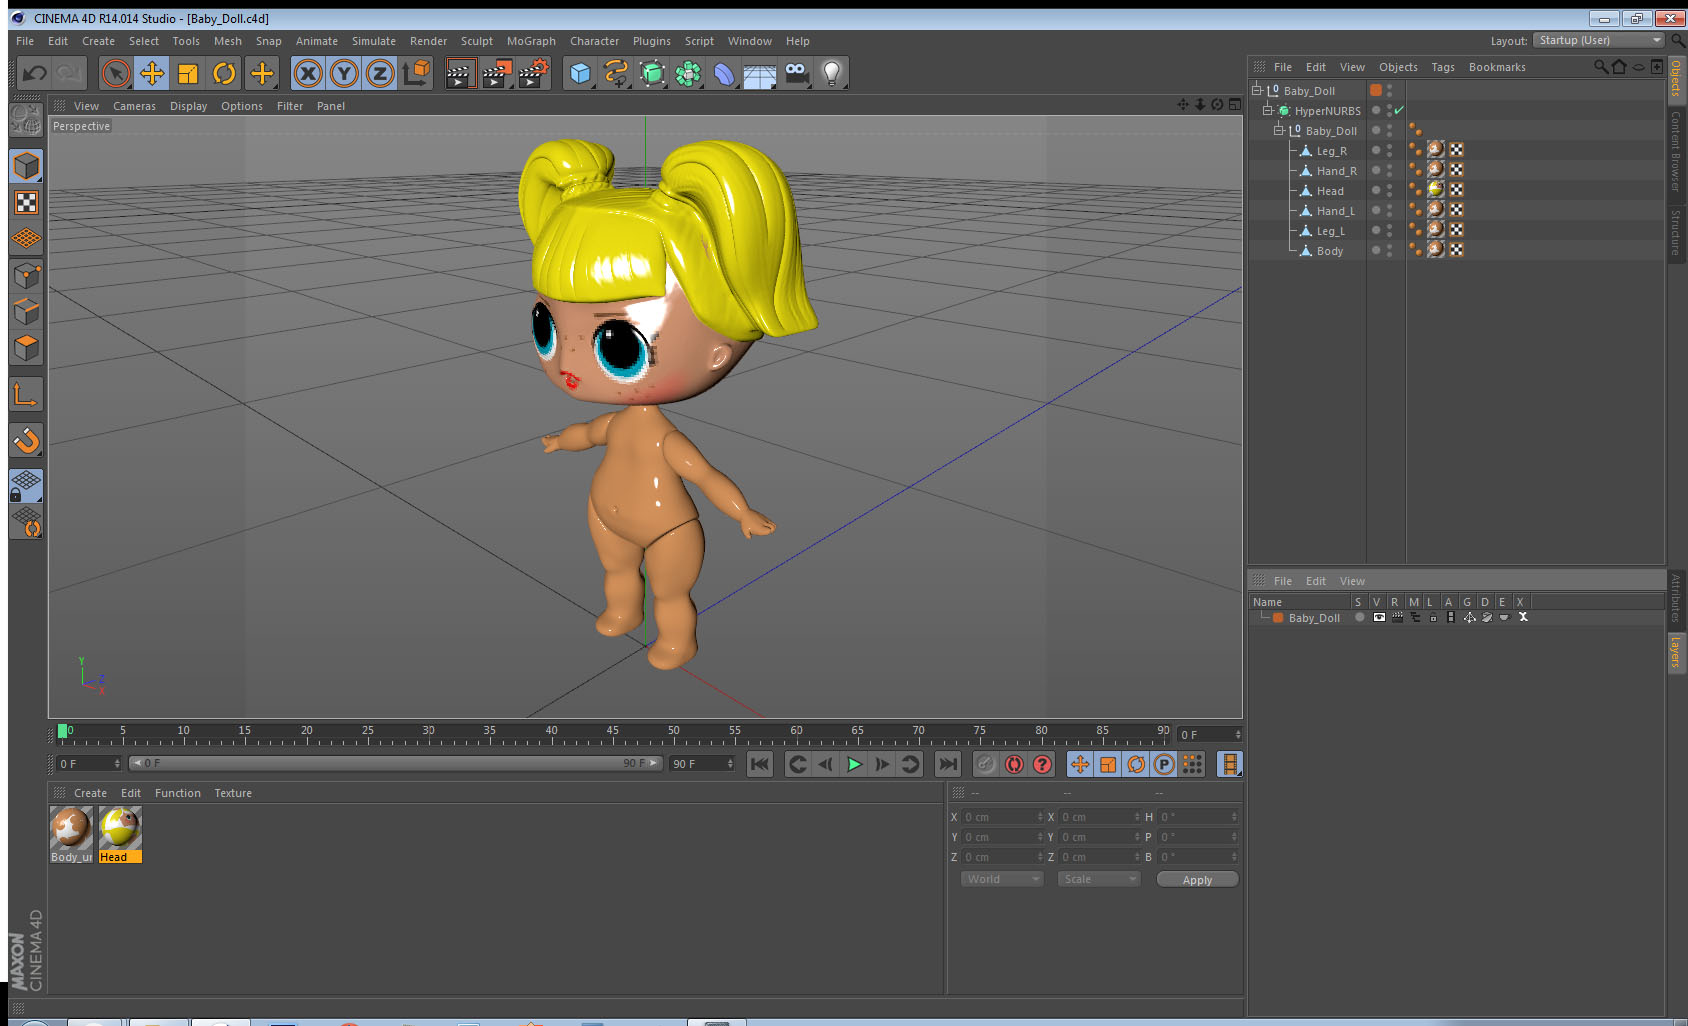Collapse the nested Baby_Doll node

point(1279,130)
